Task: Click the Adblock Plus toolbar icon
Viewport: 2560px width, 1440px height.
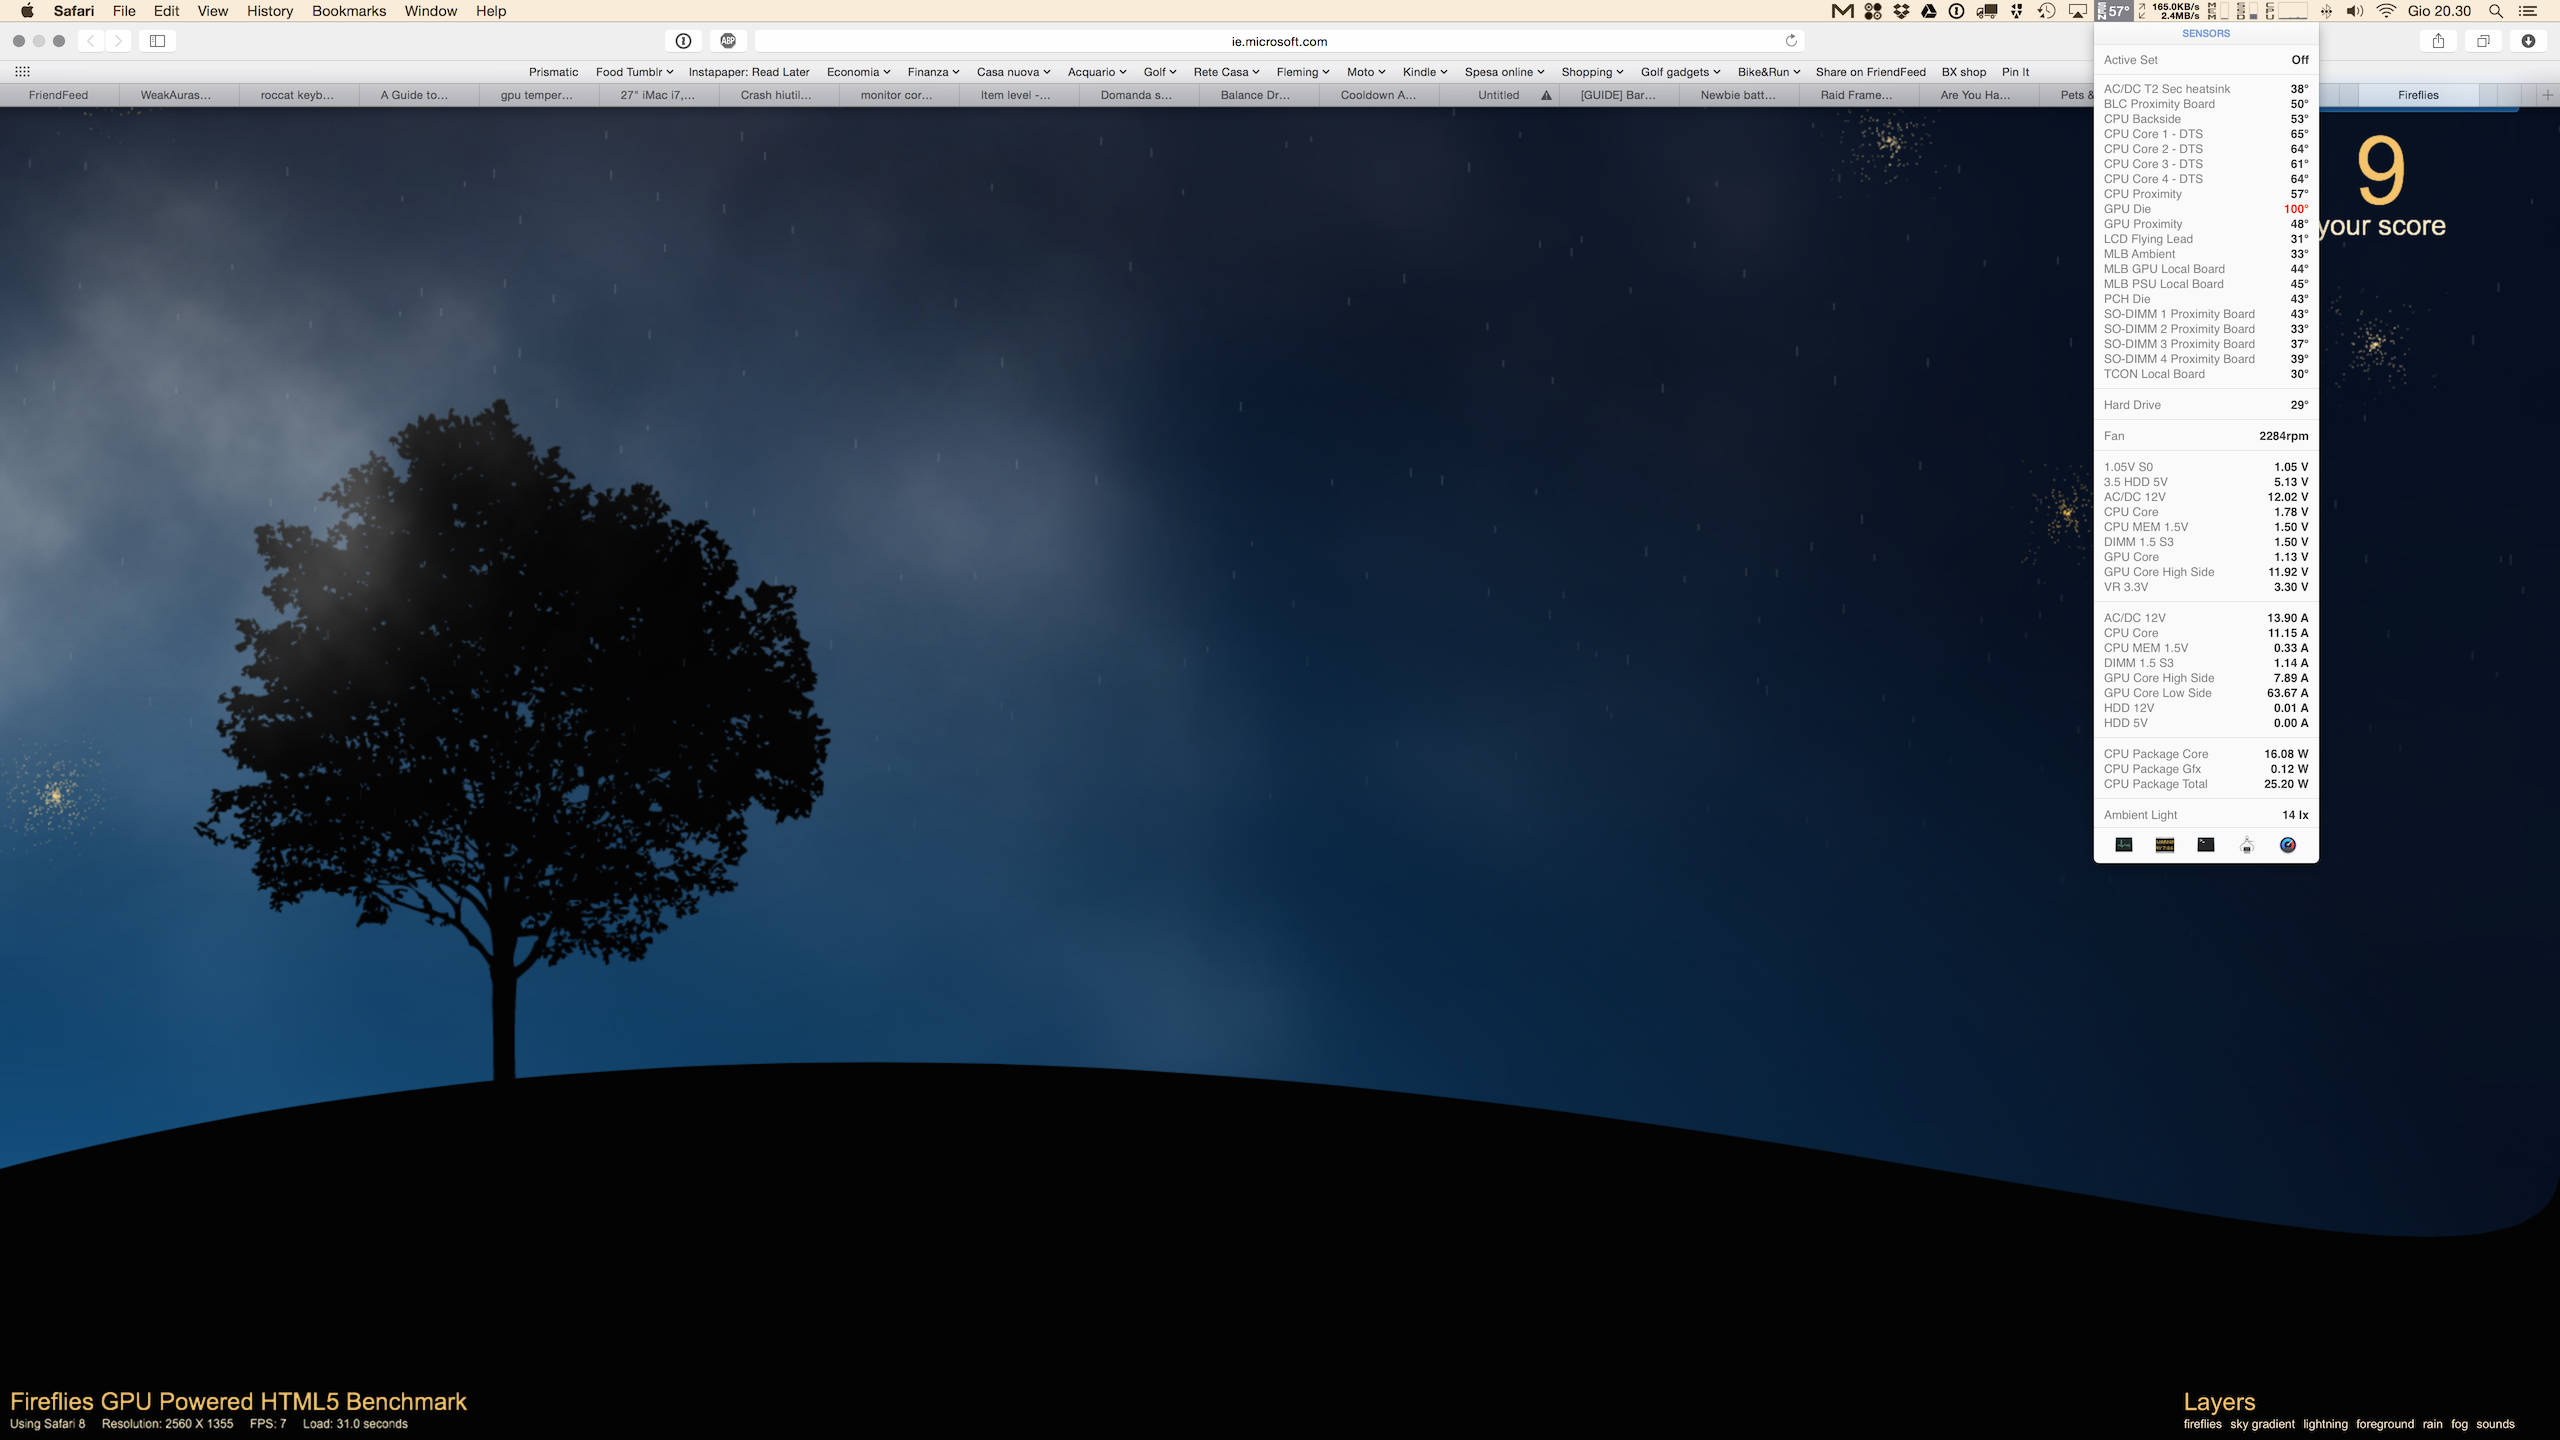Action: point(728,41)
